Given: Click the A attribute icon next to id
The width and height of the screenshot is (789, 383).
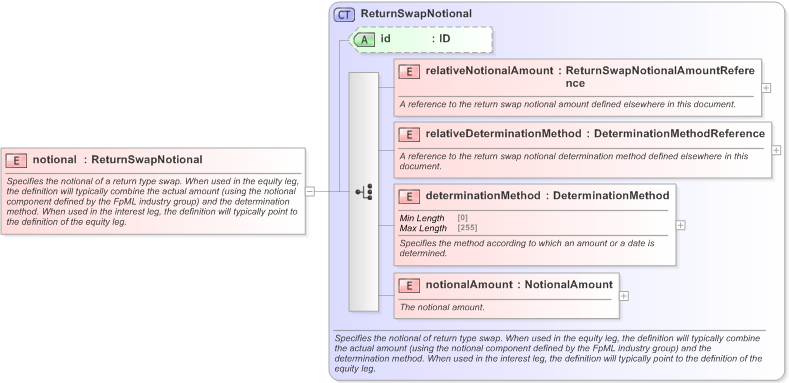Looking at the screenshot, I should coord(364,40).
